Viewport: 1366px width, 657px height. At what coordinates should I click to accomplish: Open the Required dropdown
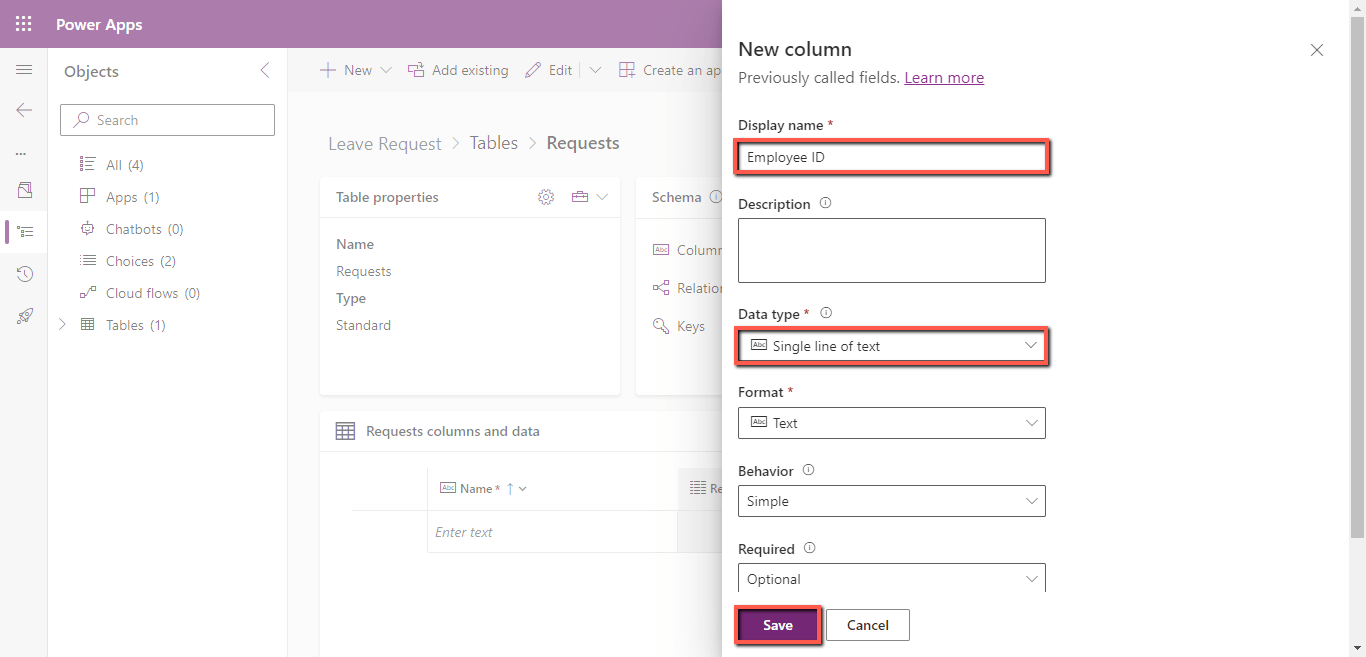point(892,578)
